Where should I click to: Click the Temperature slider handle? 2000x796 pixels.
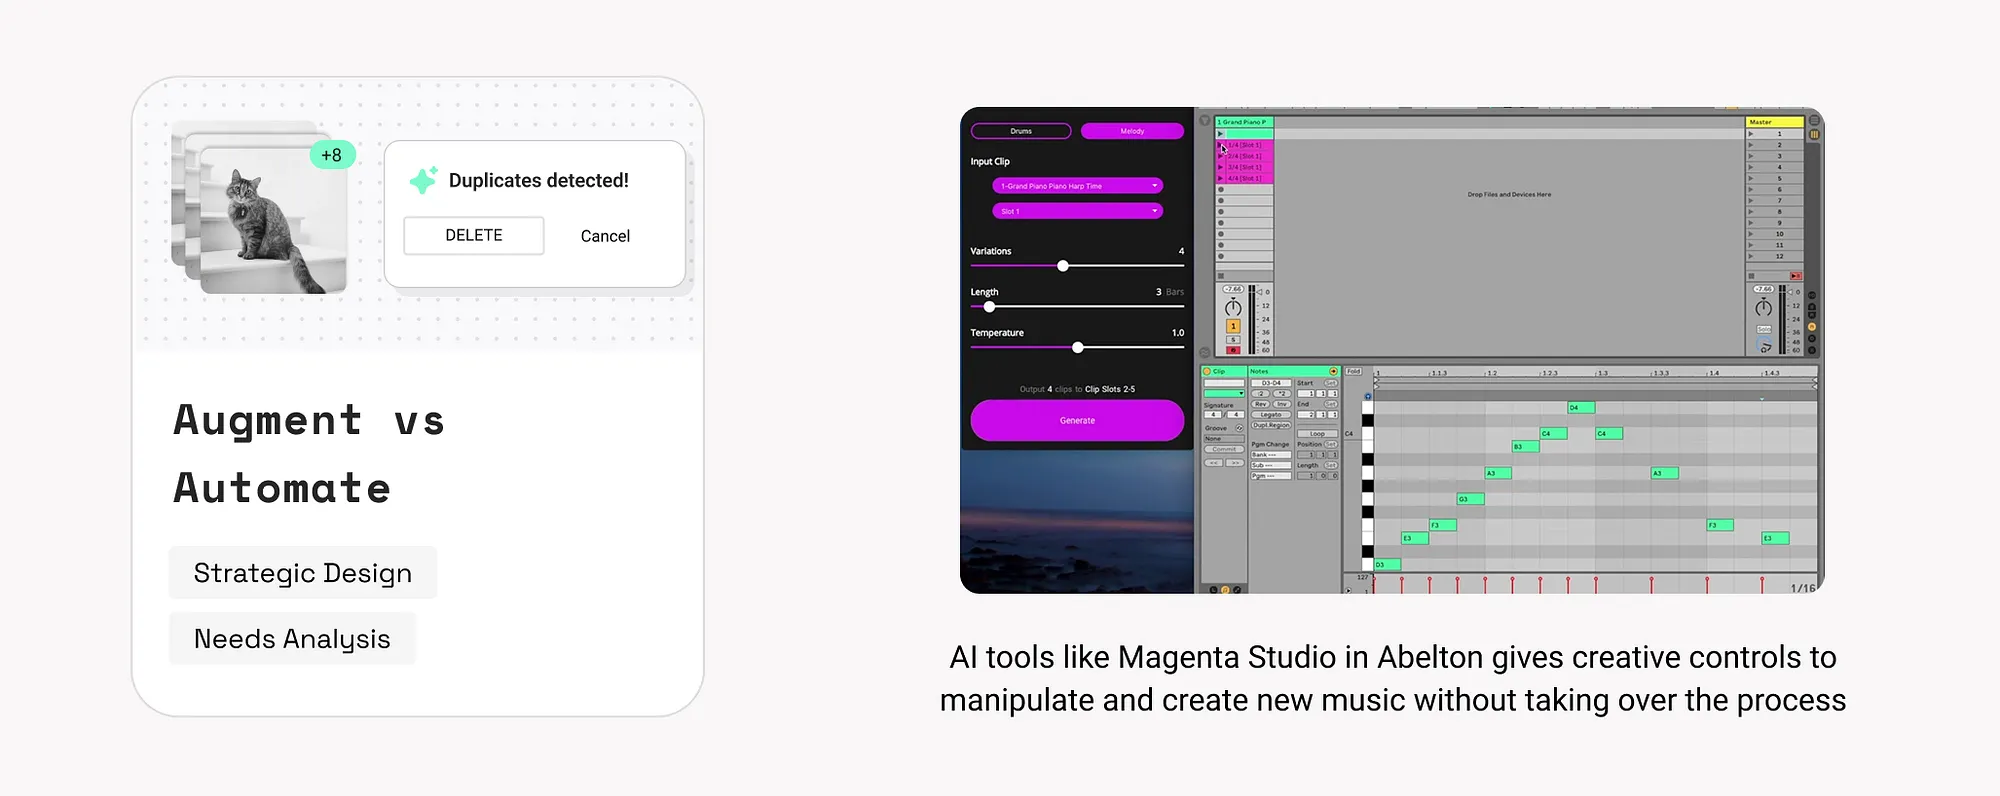click(1077, 347)
